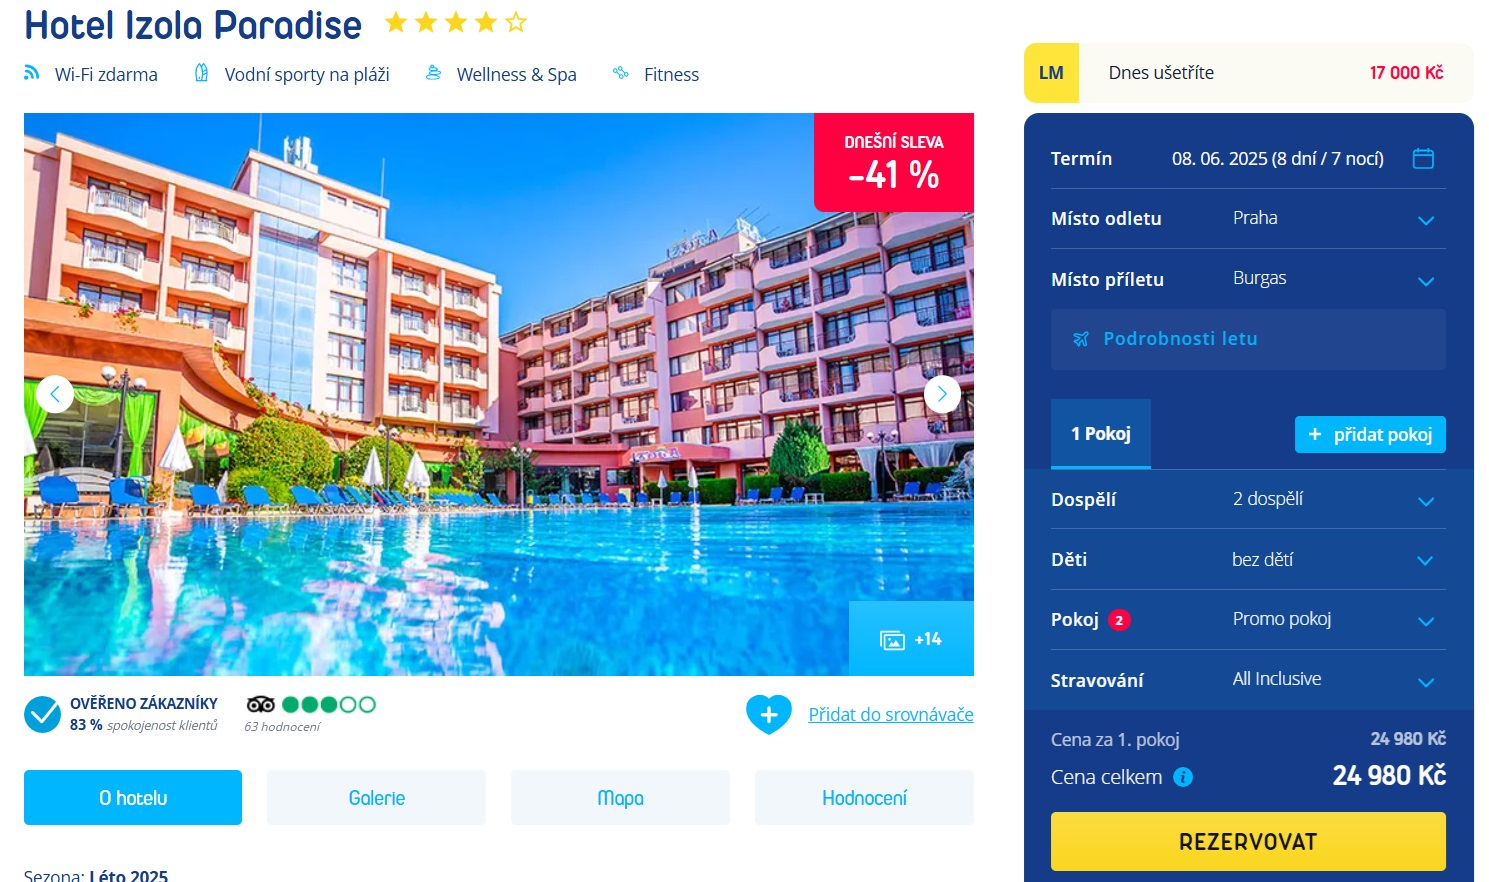Switch to the Hodnocení tab
The height and width of the screenshot is (882, 1489).
point(865,798)
